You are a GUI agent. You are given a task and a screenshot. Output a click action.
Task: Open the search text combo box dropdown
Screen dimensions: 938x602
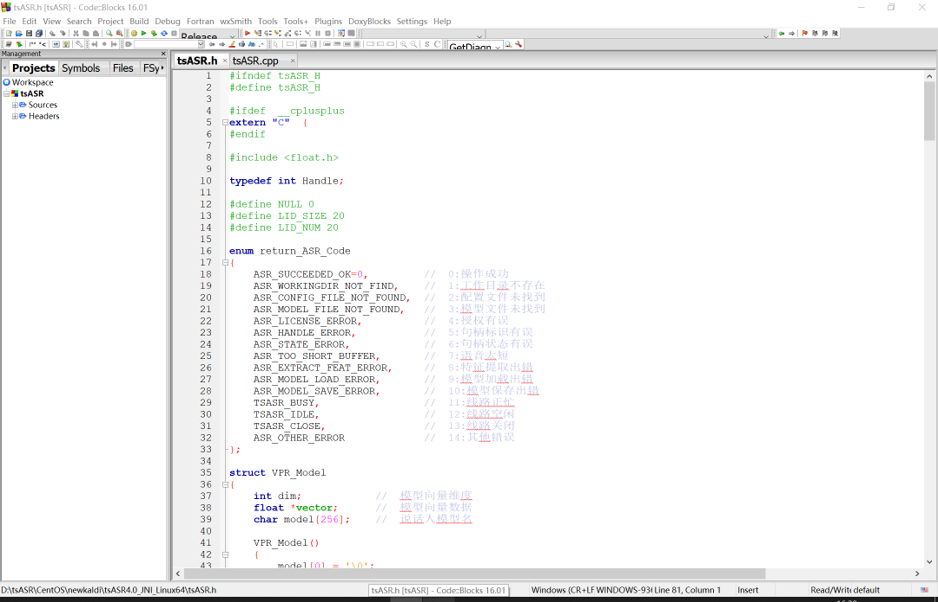(201, 44)
